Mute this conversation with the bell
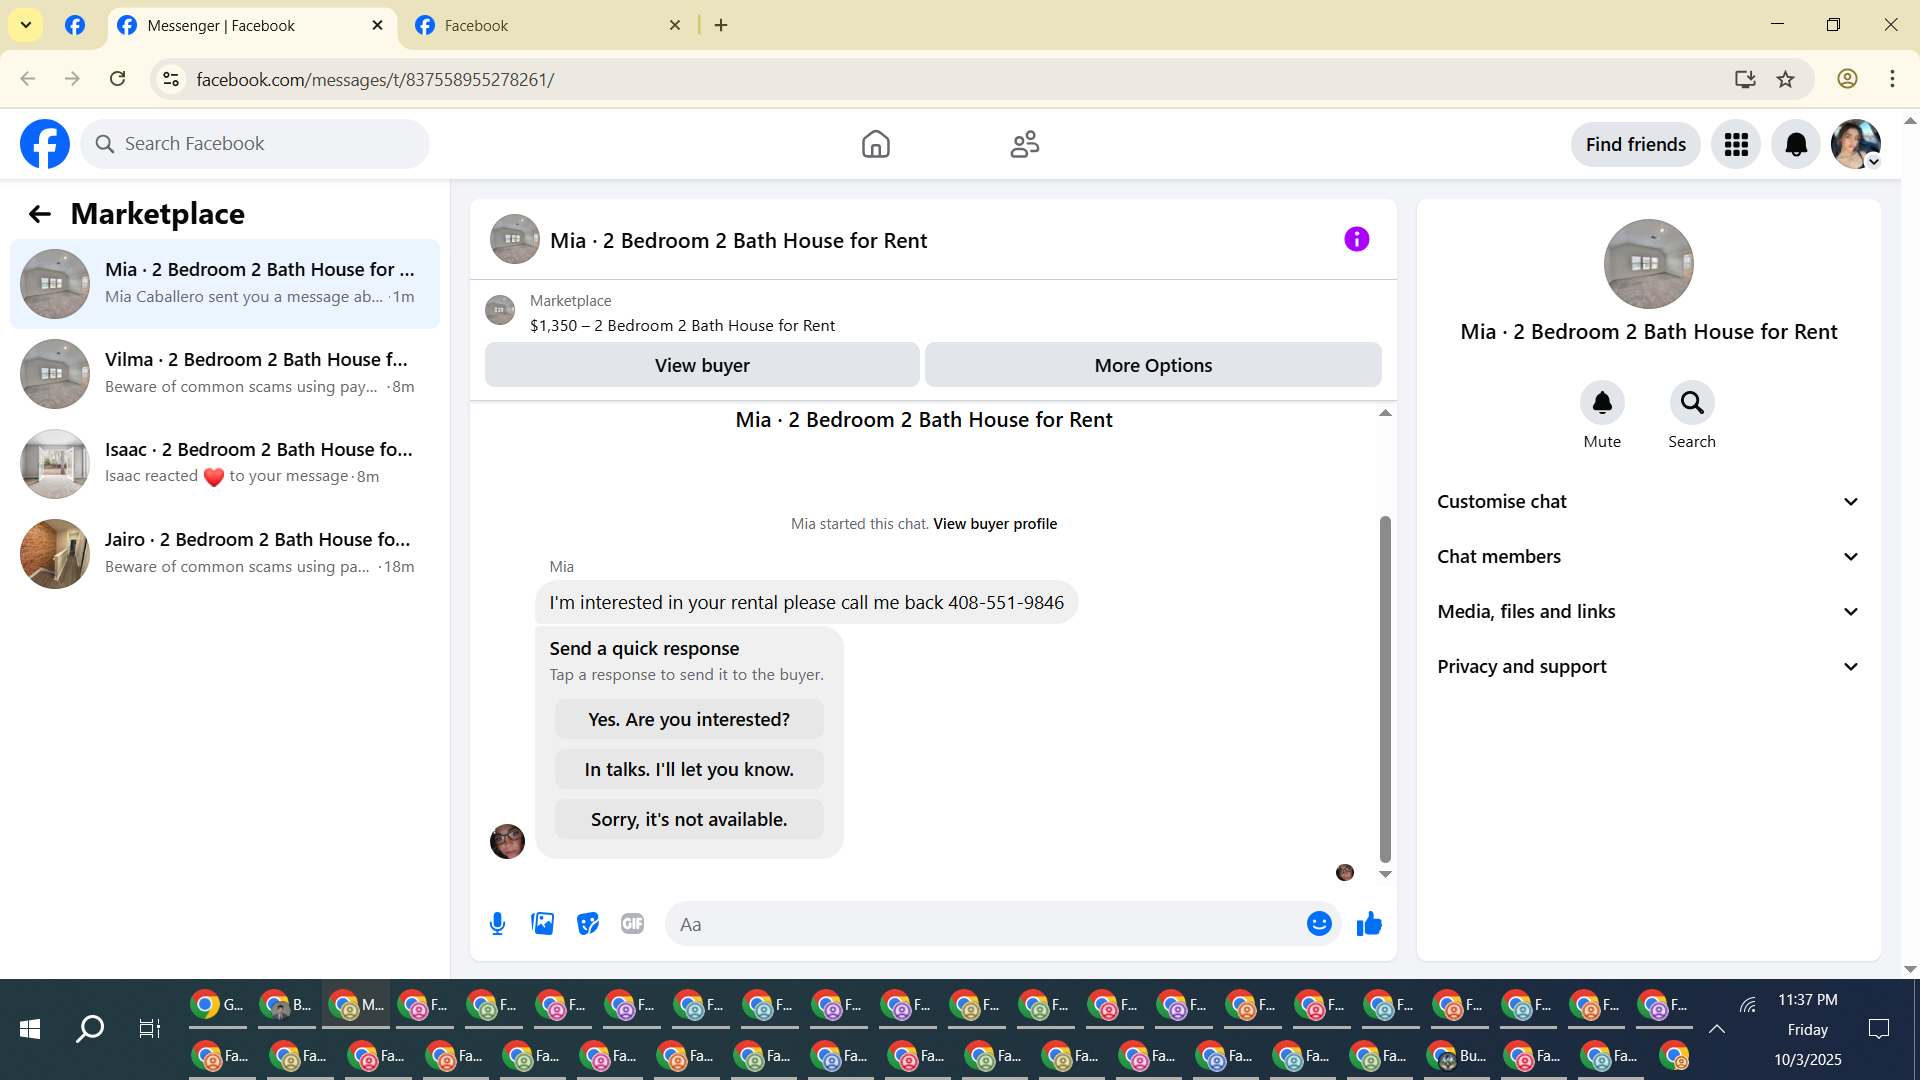Screen dimensions: 1920x1080 [x=1602, y=403]
